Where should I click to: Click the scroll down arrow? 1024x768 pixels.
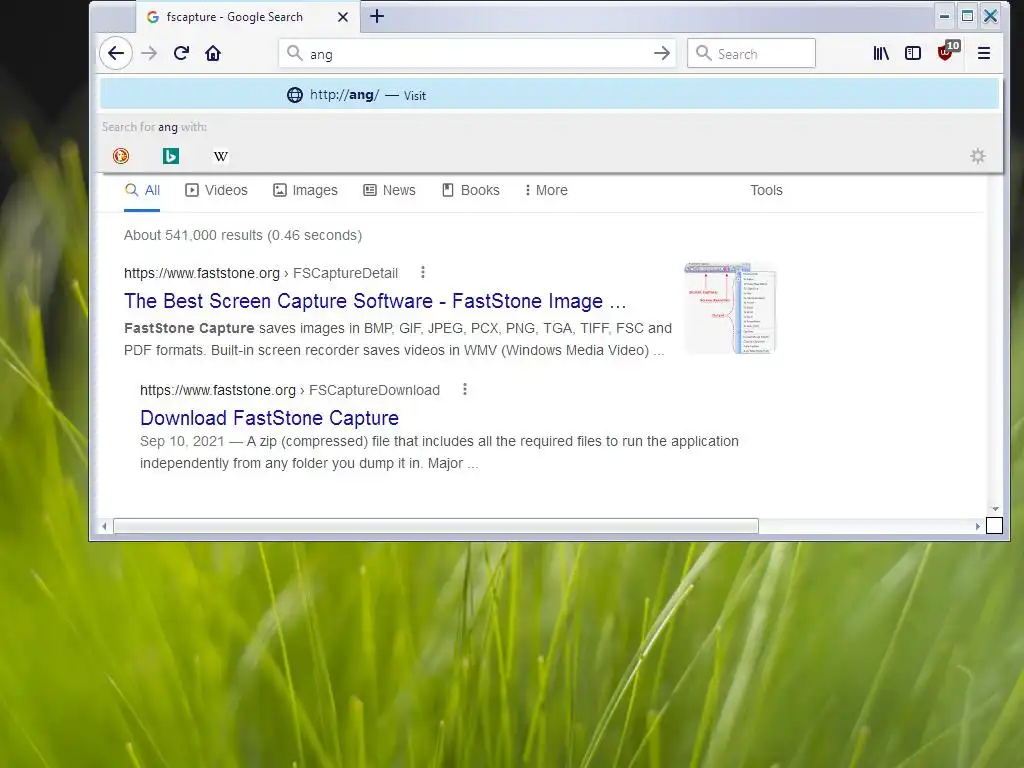click(995, 509)
